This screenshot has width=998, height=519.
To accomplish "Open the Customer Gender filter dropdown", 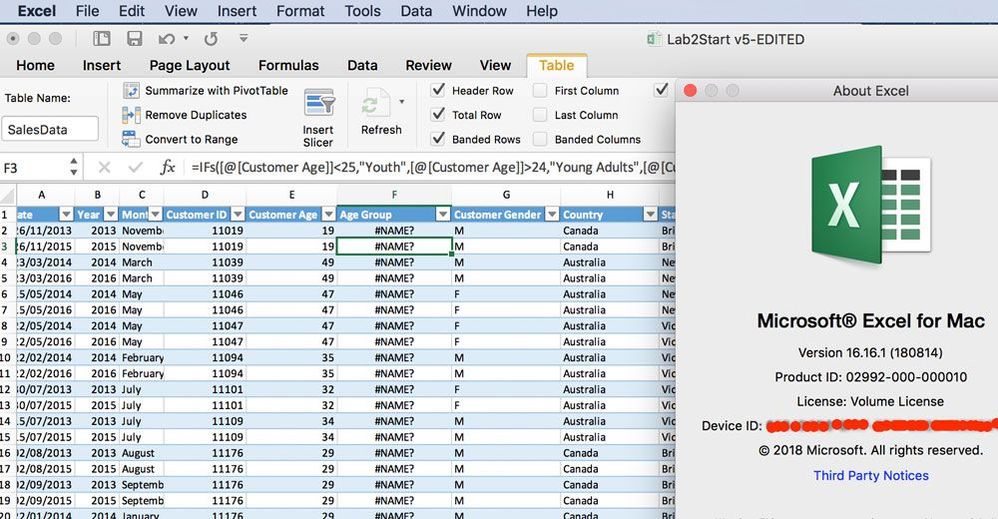I will [x=552, y=215].
